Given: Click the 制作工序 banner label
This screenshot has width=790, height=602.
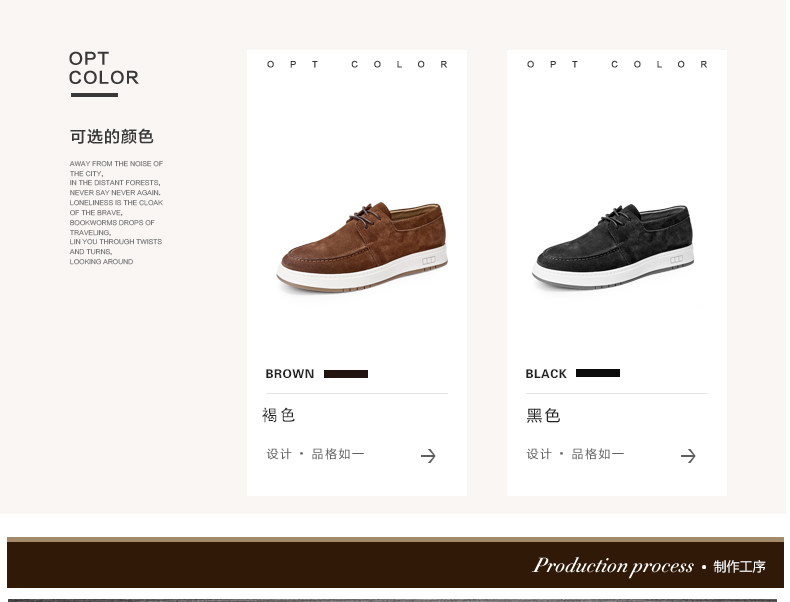Looking at the screenshot, I should click(739, 567).
